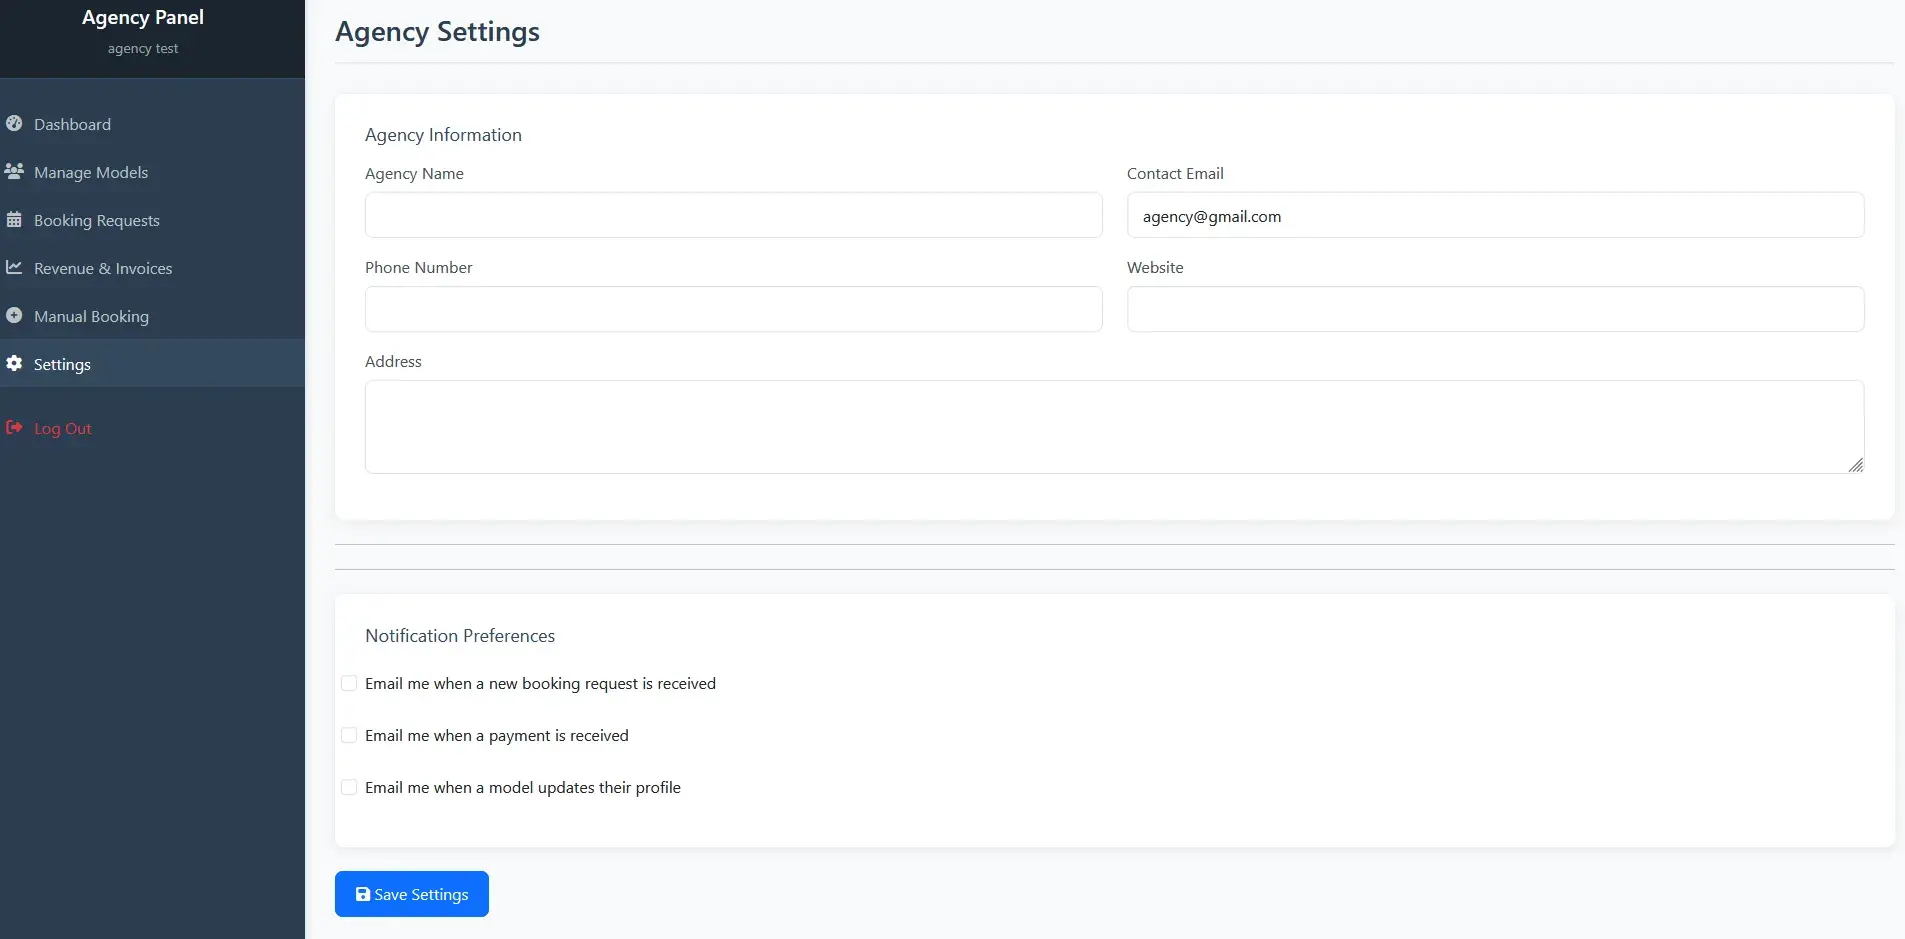Open Manage Models from the sidebar

pyautogui.click(x=91, y=173)
